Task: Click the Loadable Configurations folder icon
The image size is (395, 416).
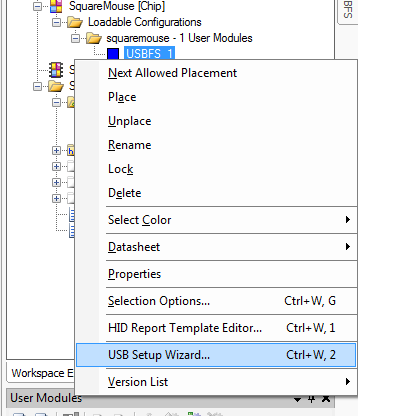Action: click(75, 22)
